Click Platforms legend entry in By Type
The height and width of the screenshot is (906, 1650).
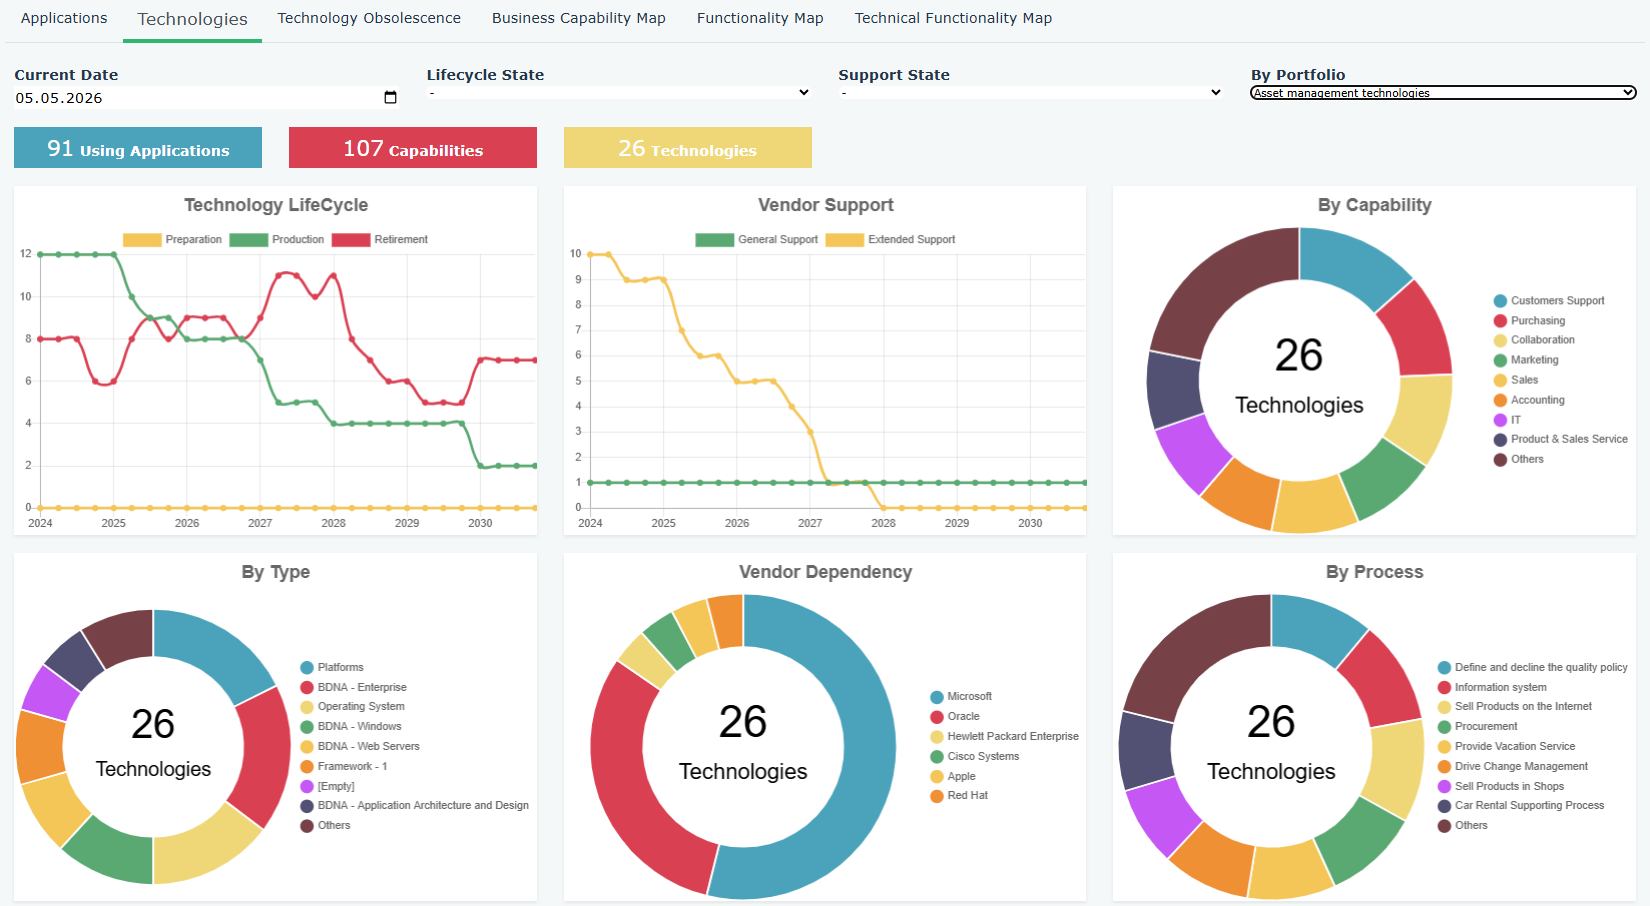click(332, 667)
